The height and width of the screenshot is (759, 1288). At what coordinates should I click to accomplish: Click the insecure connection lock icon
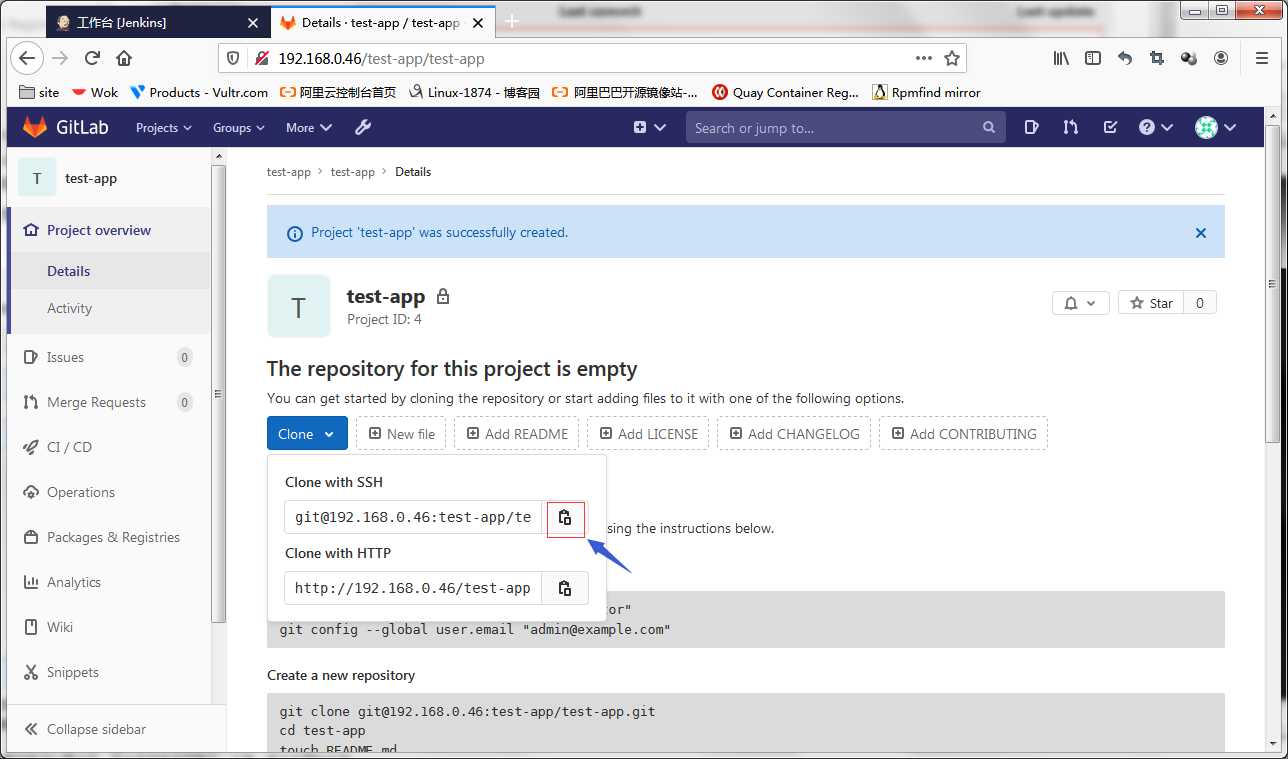point(261,58)
